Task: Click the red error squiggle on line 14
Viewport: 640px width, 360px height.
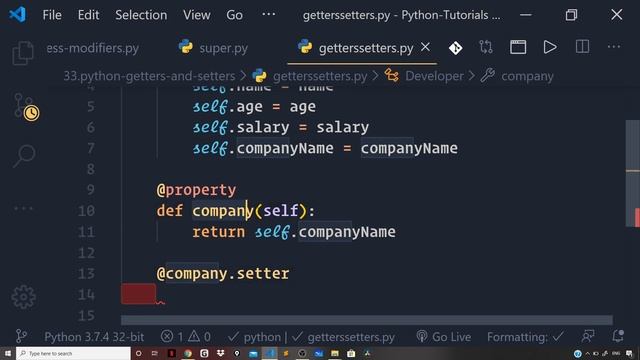Action: click(x=160, y=302)
